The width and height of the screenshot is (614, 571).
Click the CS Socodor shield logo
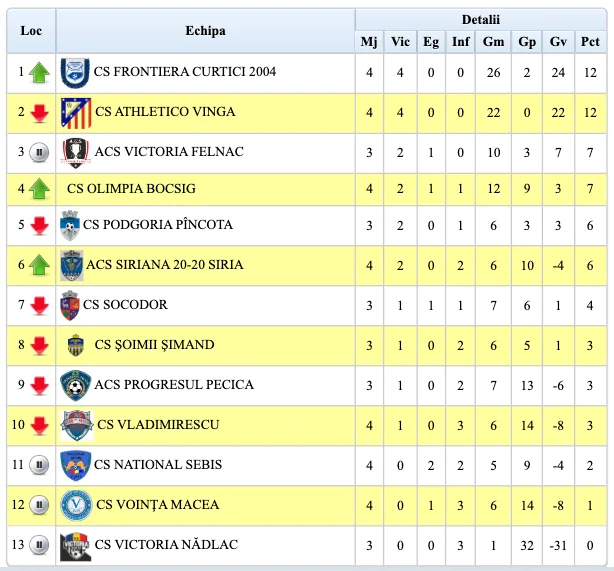(x=70, y=305)
